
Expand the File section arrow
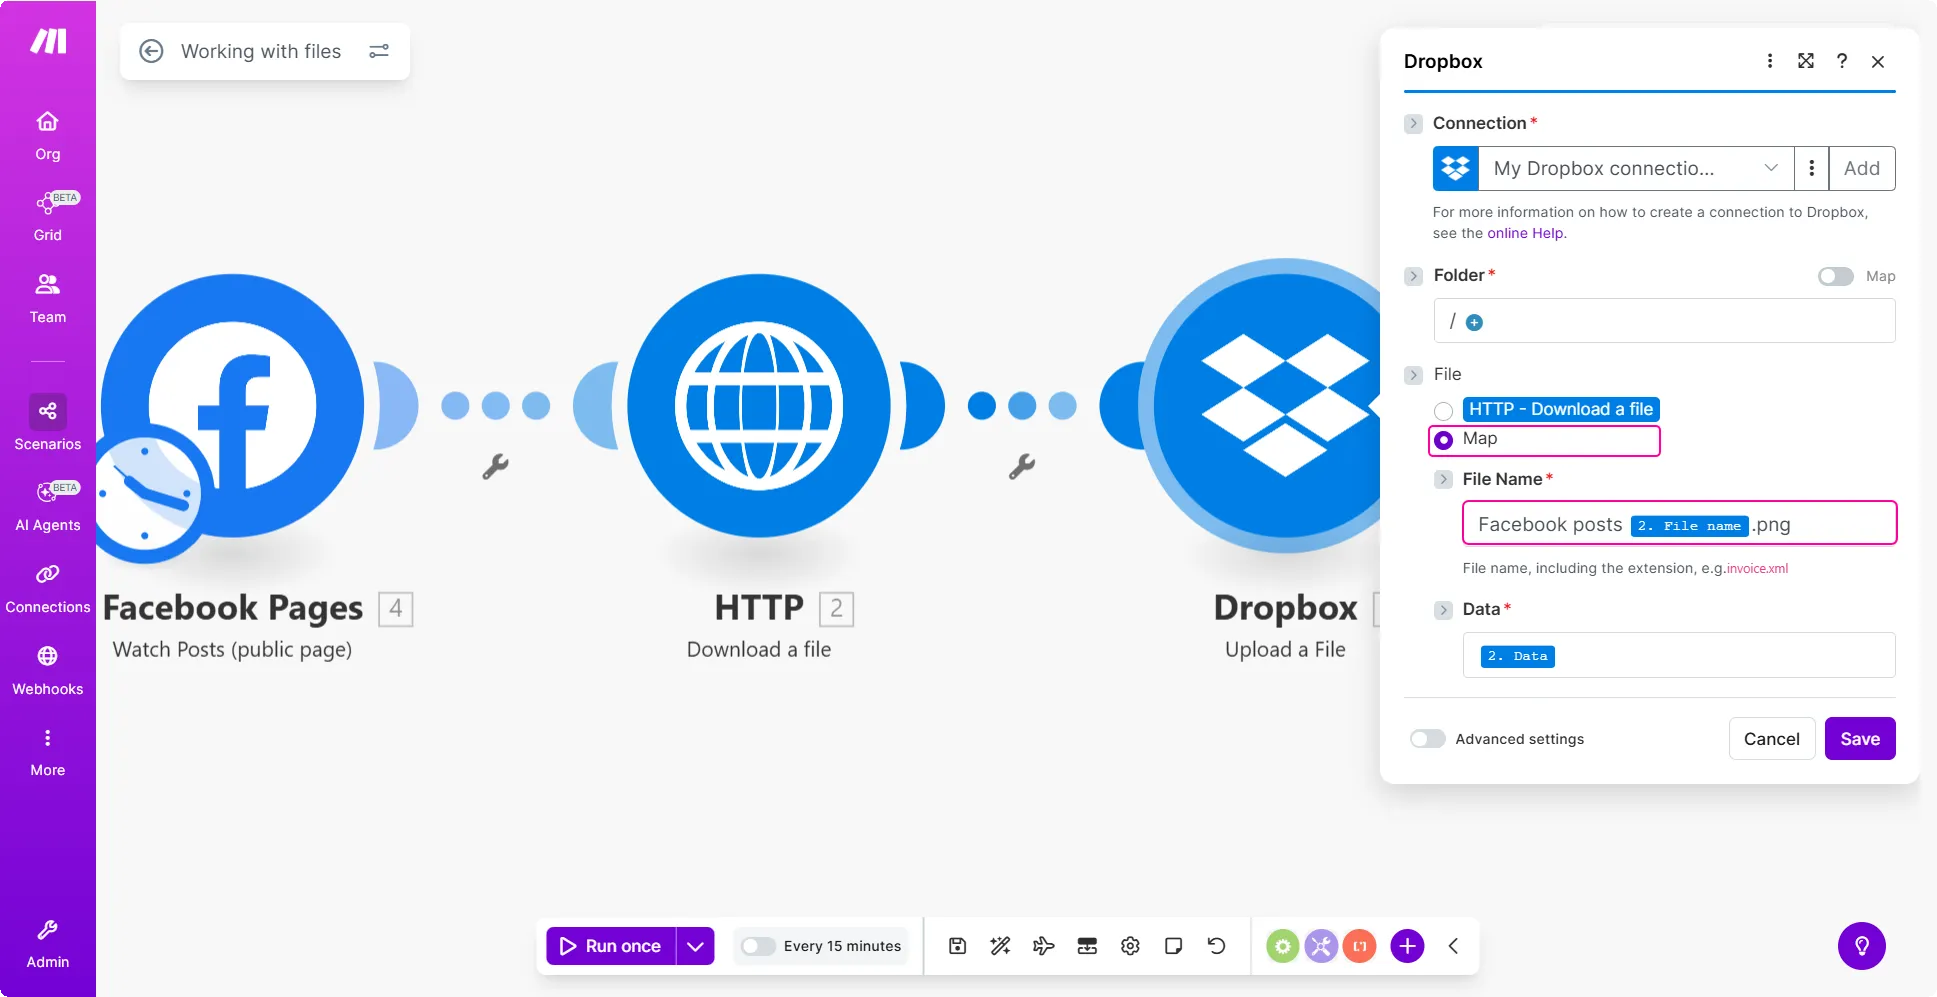[x=1413, y=375]
